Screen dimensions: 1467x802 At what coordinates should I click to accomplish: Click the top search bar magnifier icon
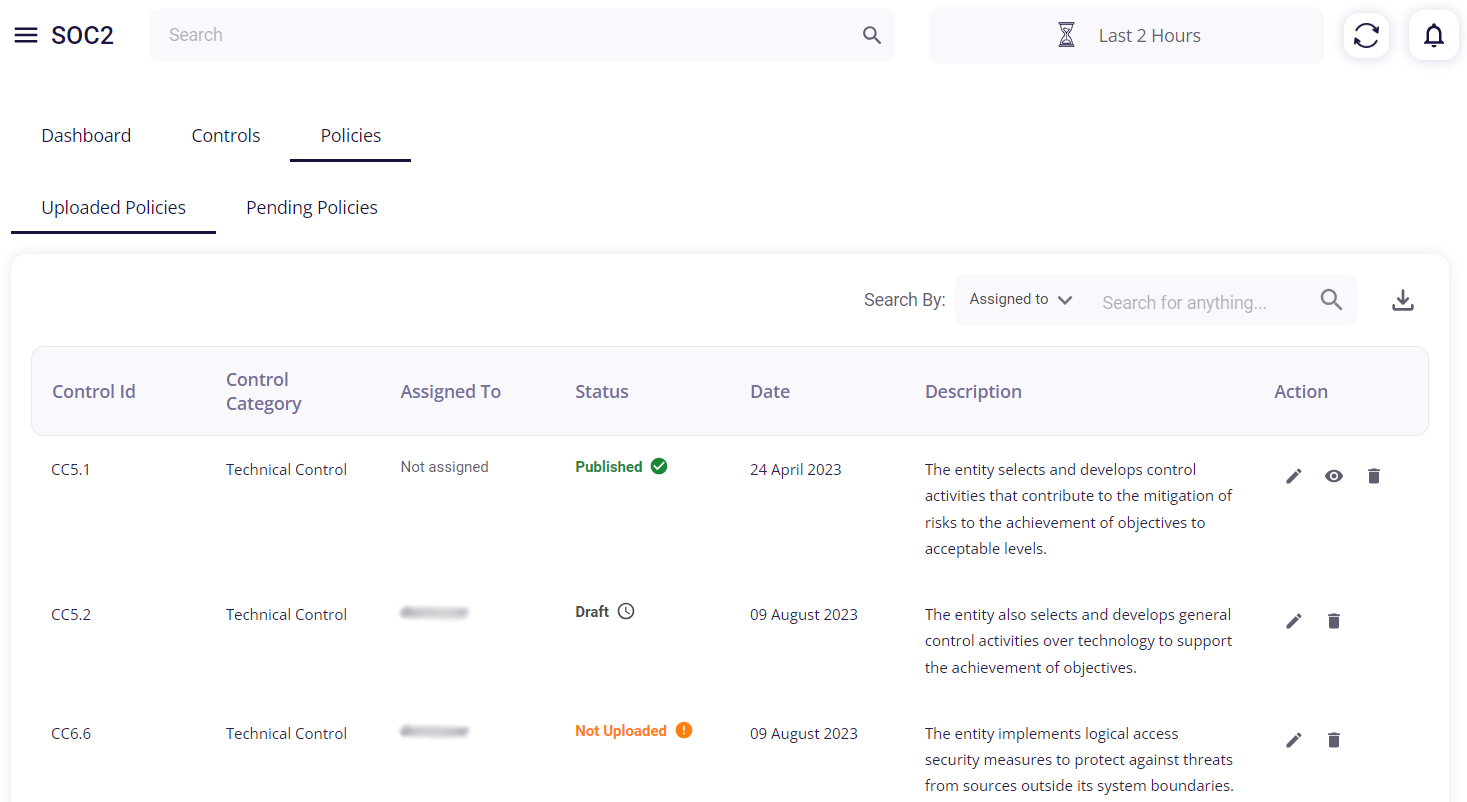pos(872,35)
